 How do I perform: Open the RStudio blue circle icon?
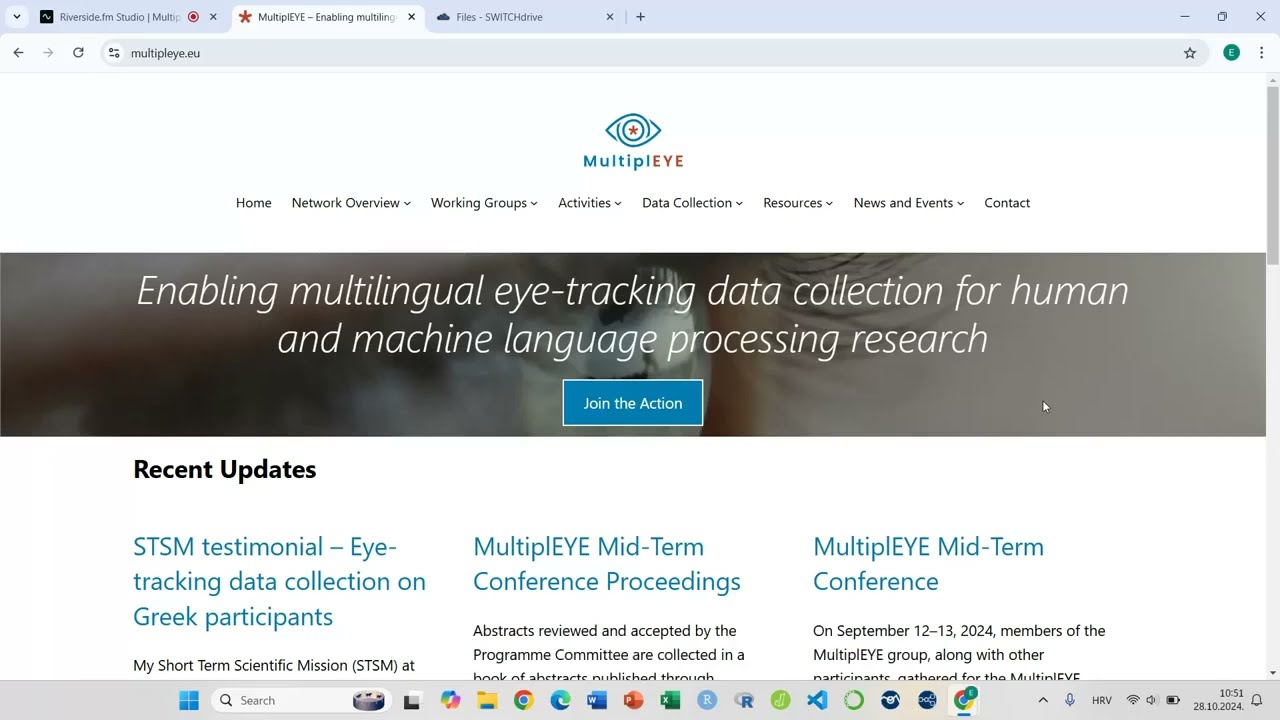707,700
